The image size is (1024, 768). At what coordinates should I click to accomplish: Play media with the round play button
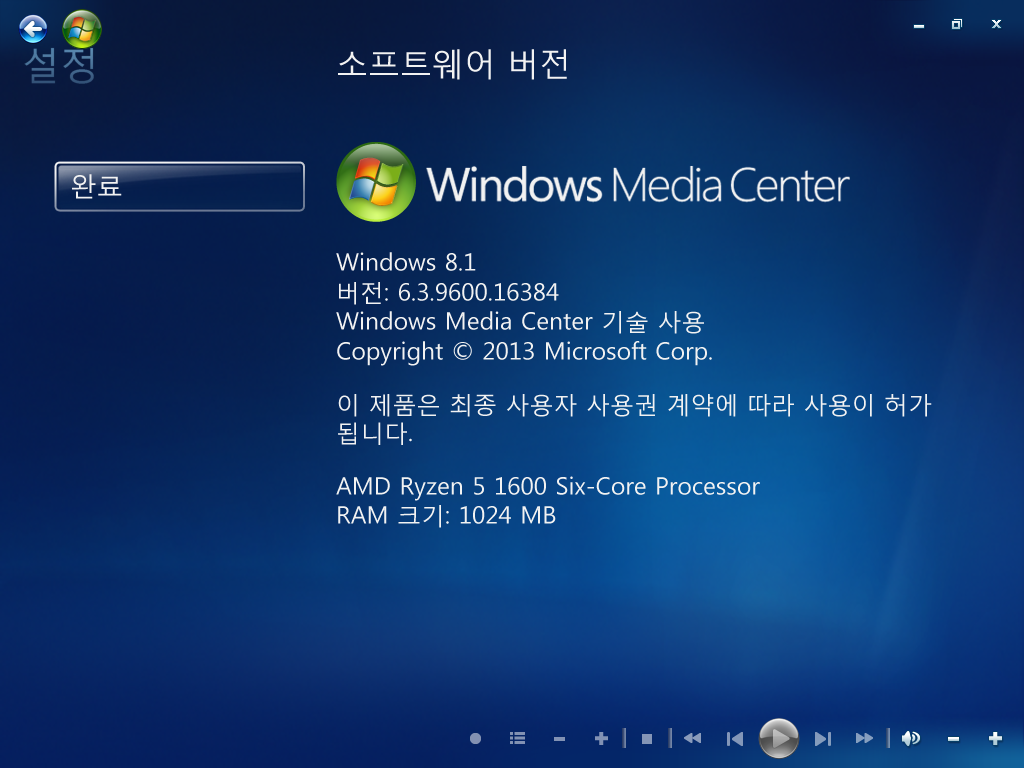pyautogui.click(x=778, y=738)
